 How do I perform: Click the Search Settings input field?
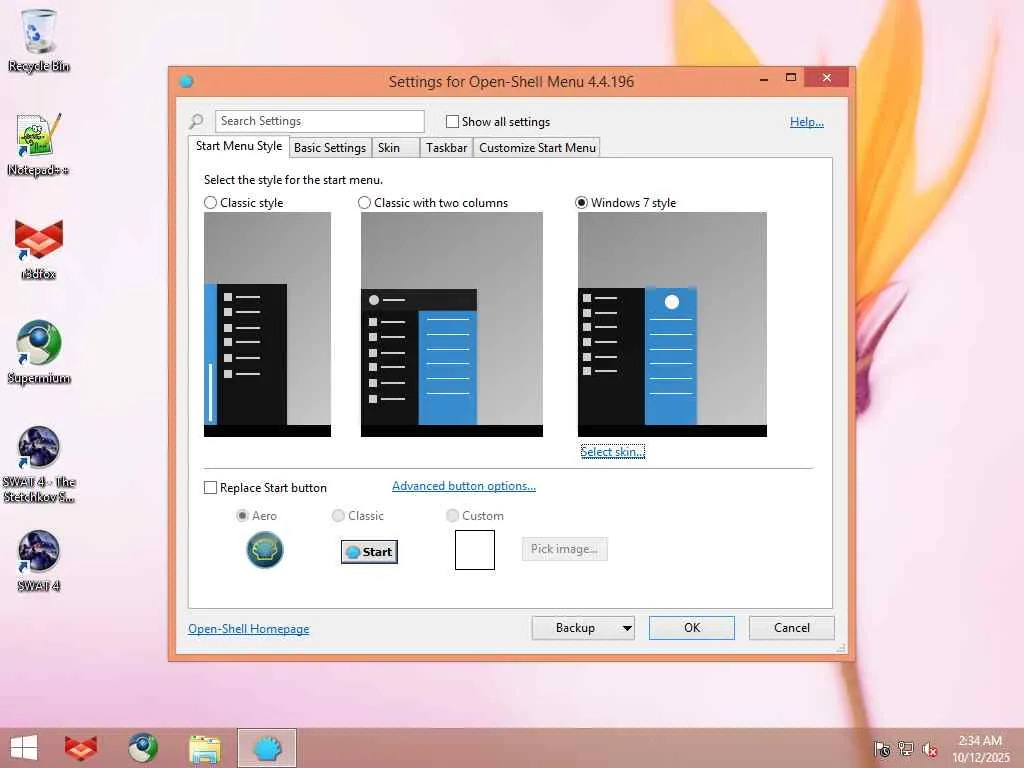319,121
